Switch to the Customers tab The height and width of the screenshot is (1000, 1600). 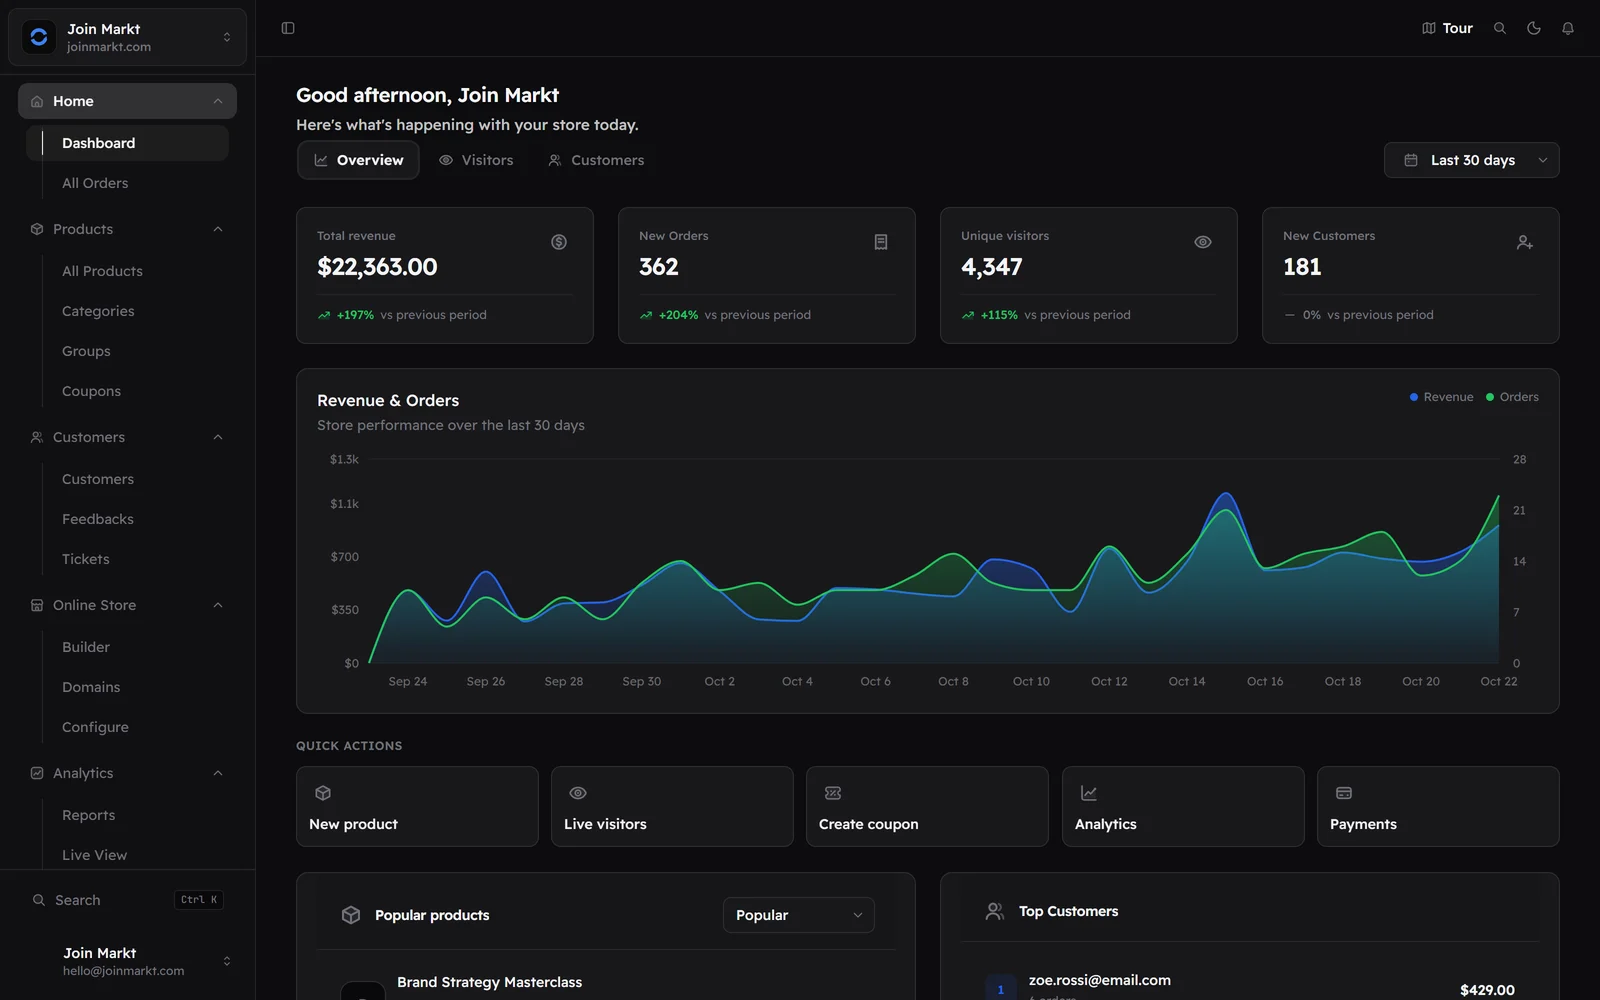tap(596, 160)
